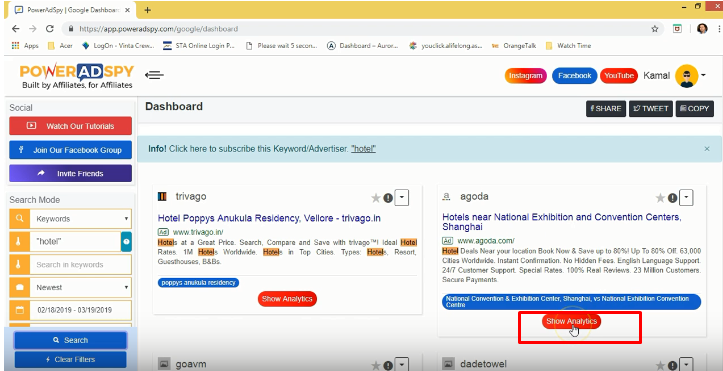Click the blue Search button
Viewport: 723px width, 371px height.
(x=70, y=340)
